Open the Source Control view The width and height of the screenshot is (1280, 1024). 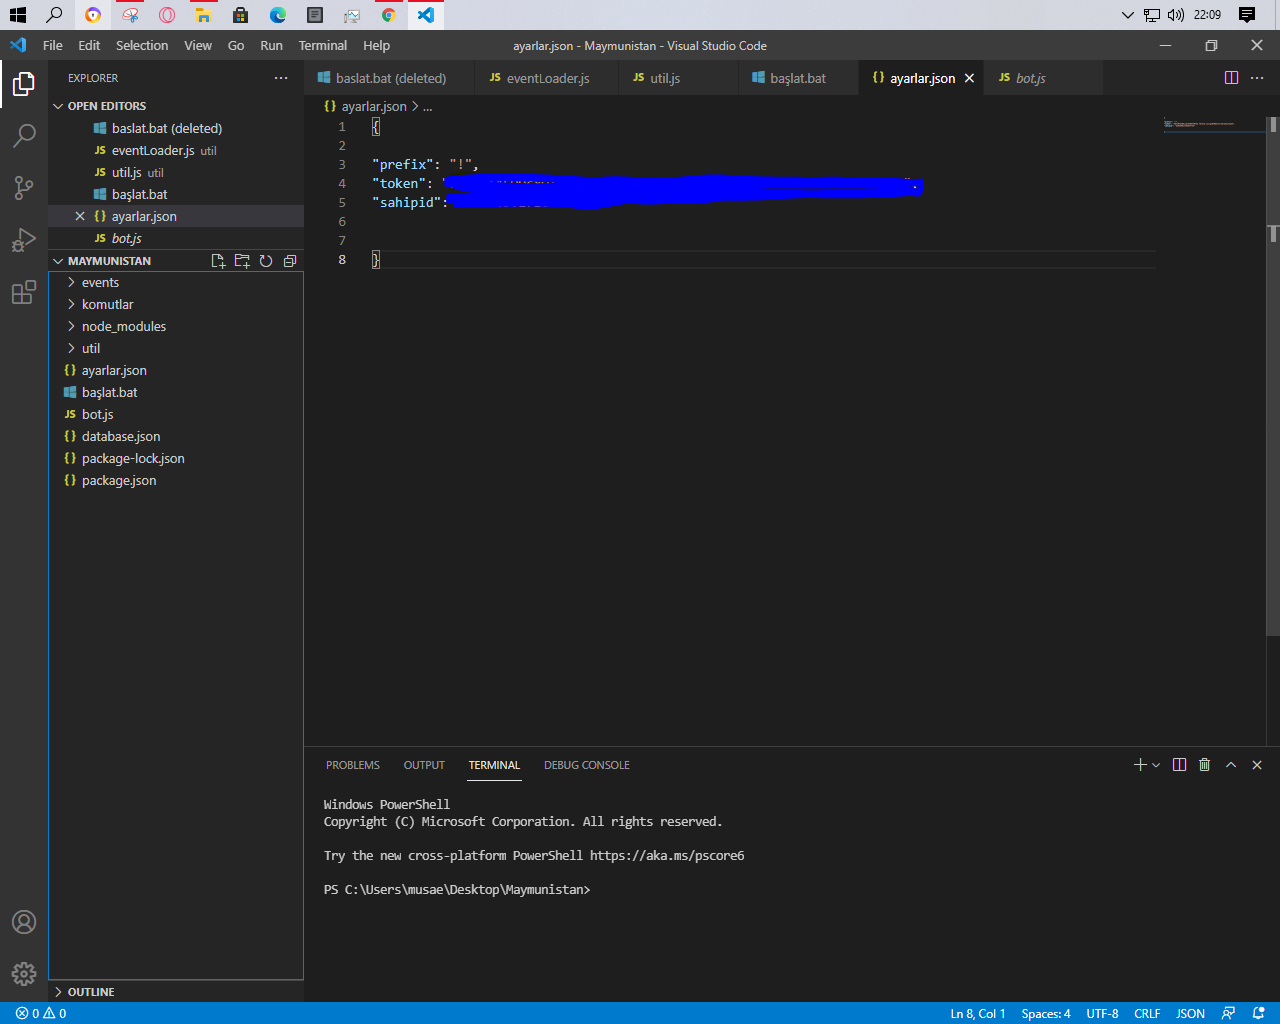pyautogui.click(x=24, y=188)
